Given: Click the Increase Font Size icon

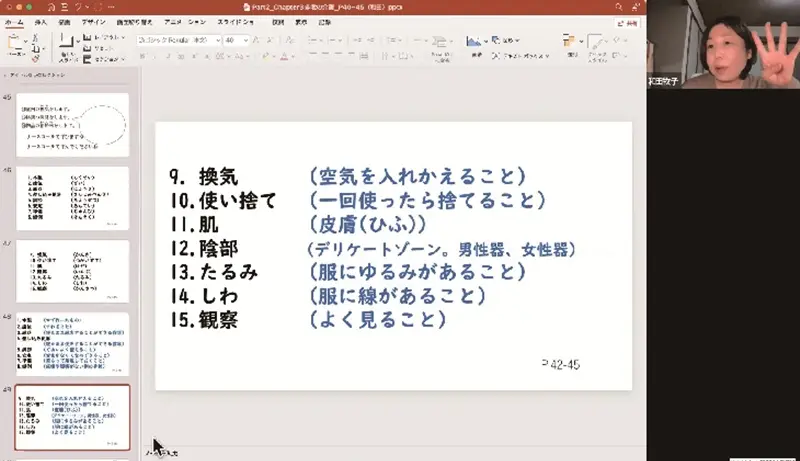Looking at the screenshot, I should [257, 40].
